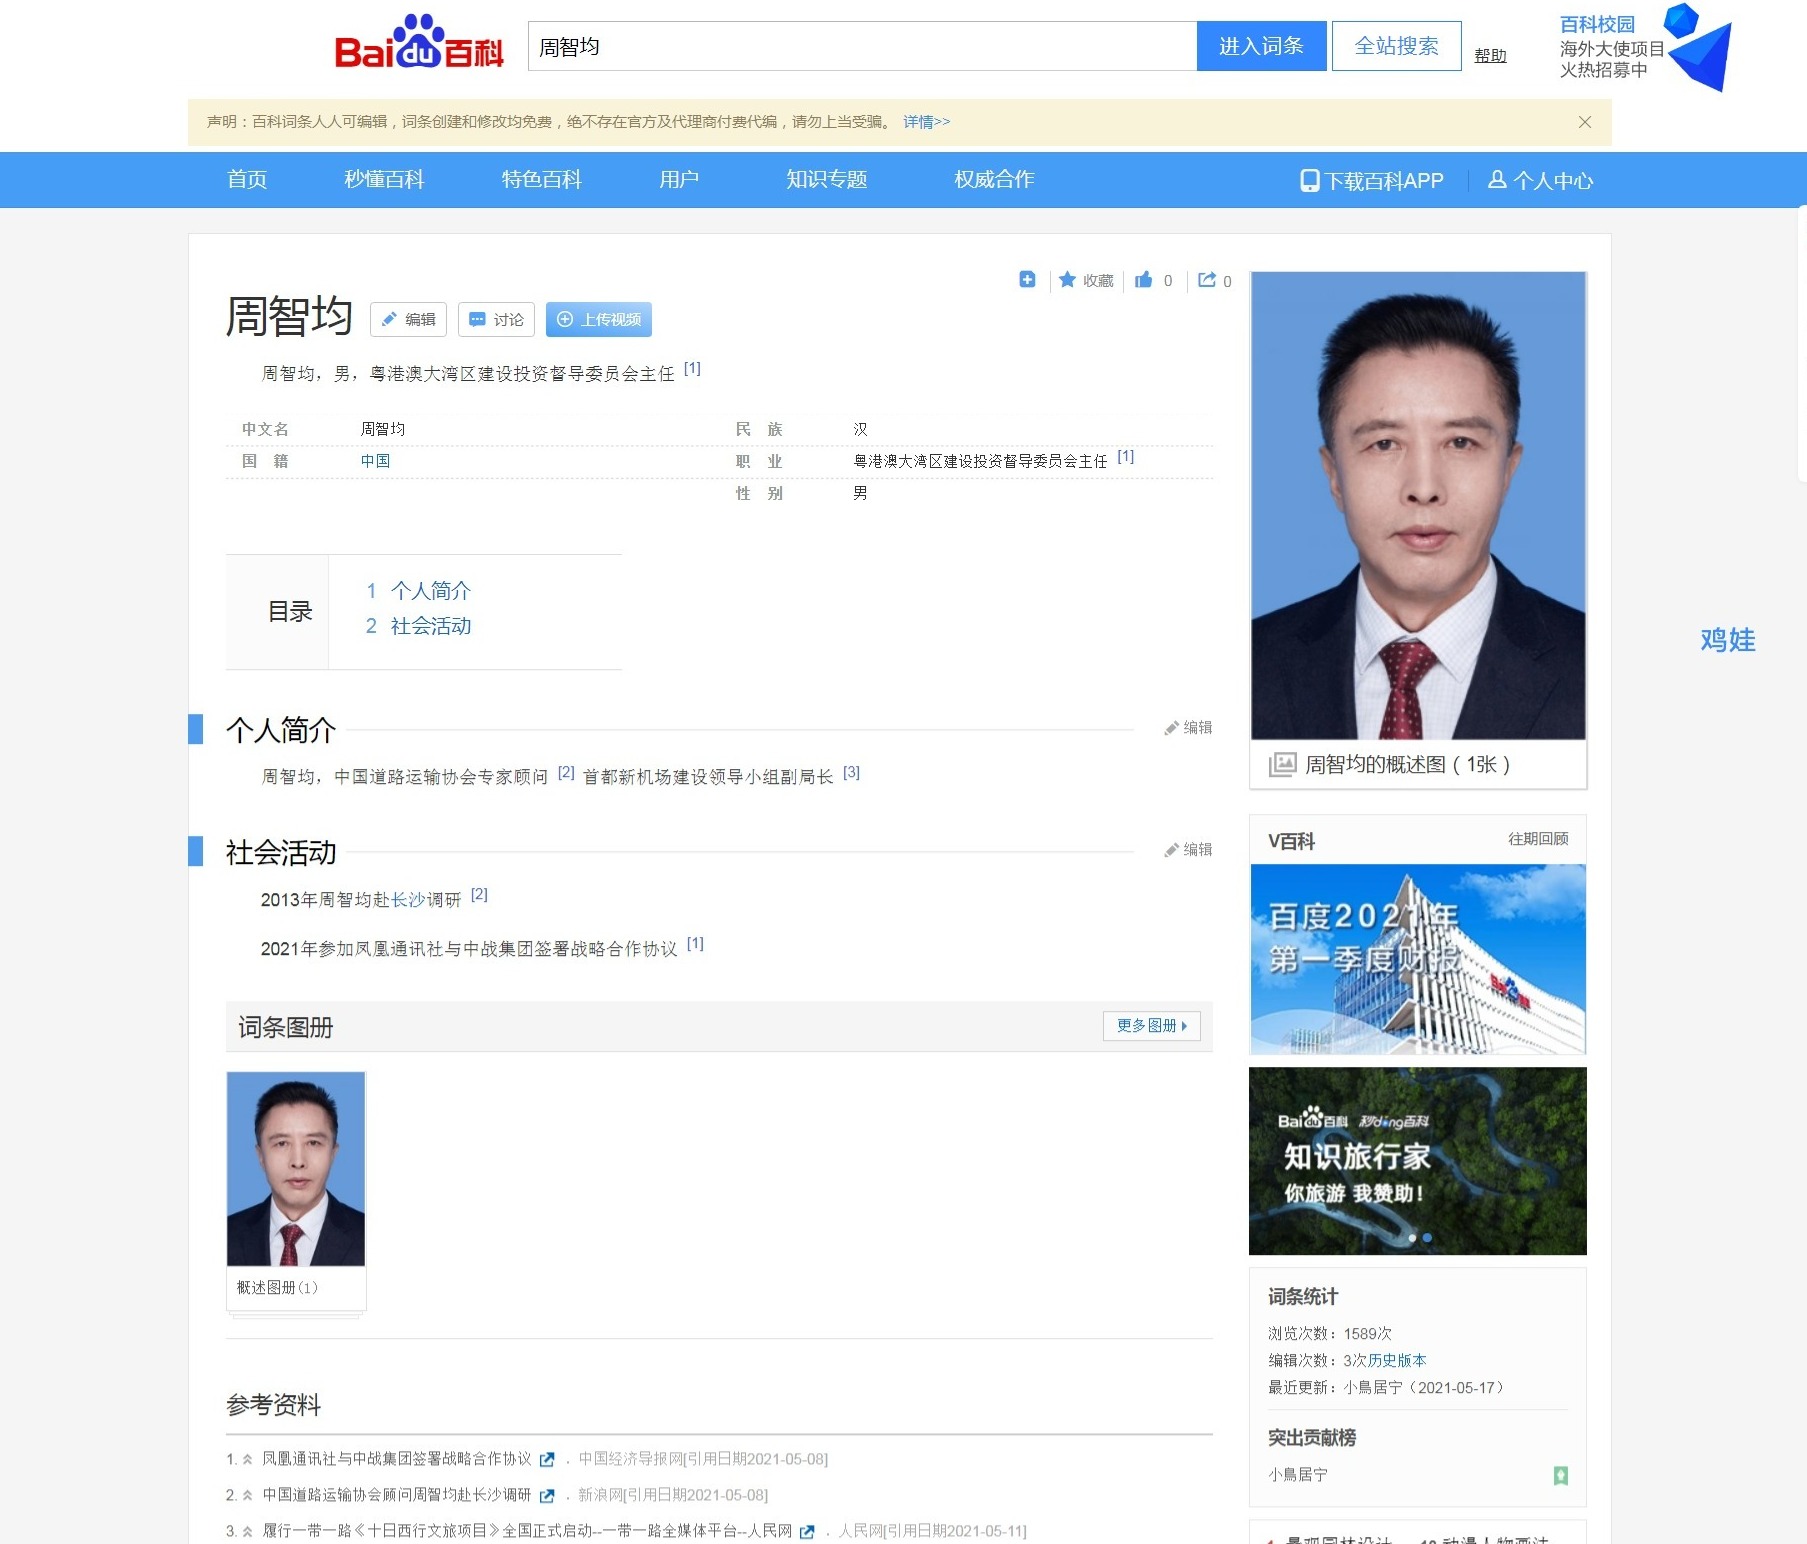
Task: Open the 概述图册 thumbnail photo
Action: (296, 1169)
